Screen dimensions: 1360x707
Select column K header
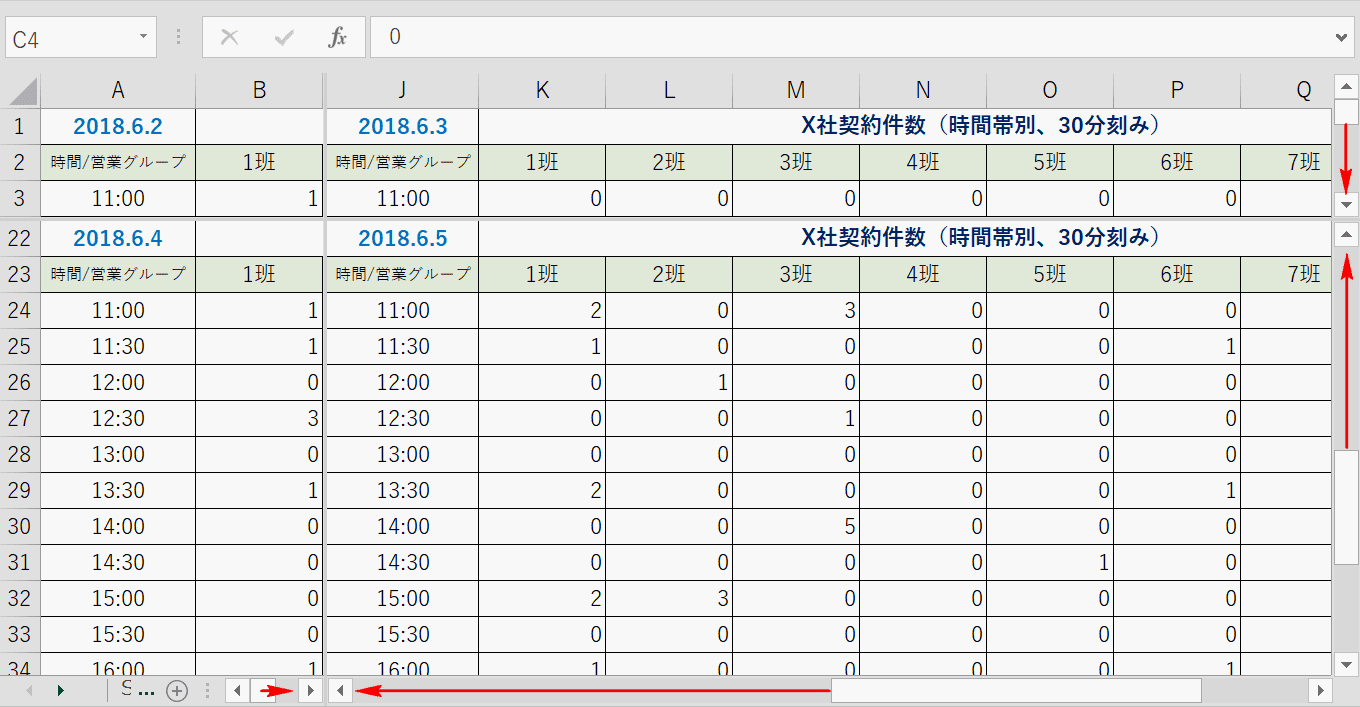[x=542, y=90]
